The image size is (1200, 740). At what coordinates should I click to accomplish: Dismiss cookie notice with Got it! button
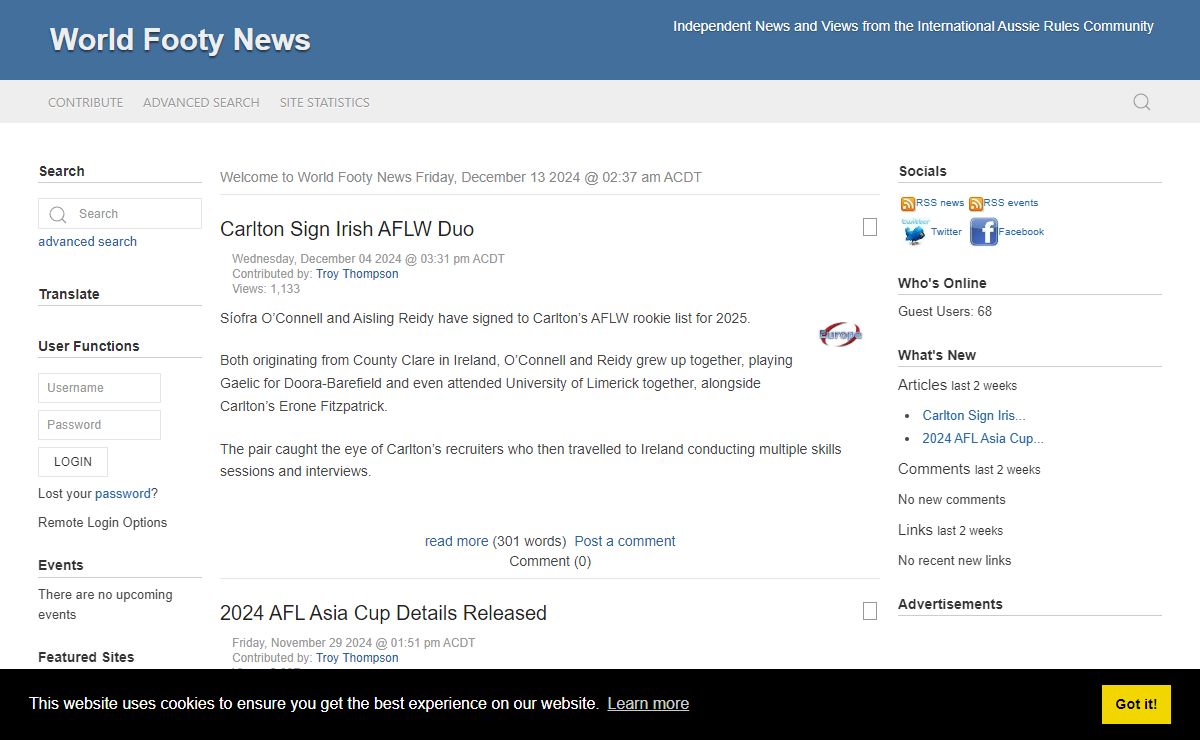pyautogui.click(x=1136, y=704)
